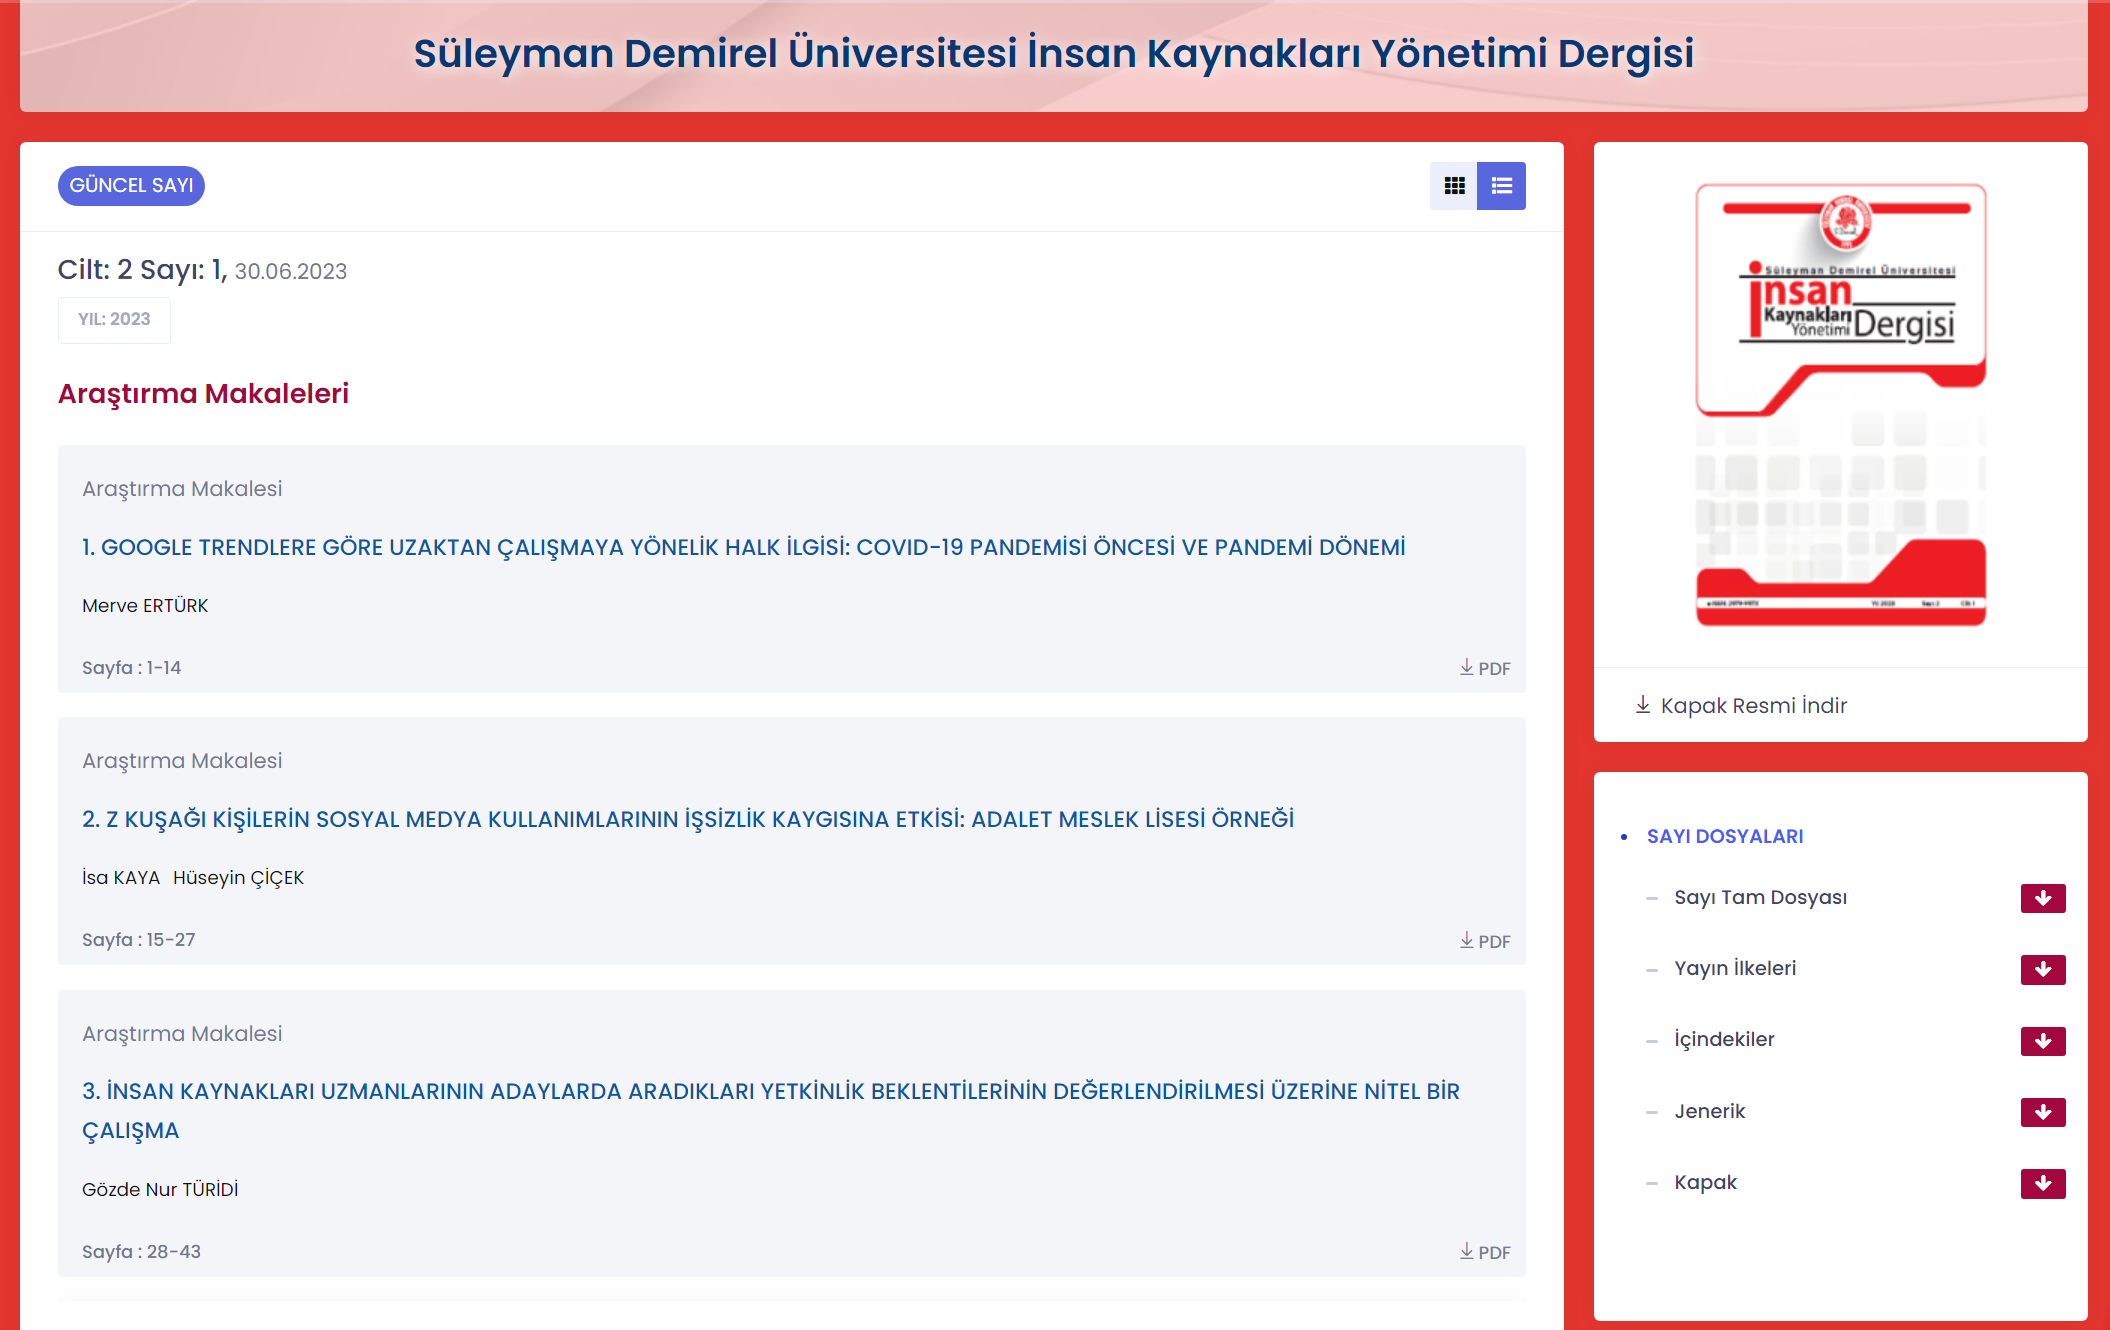Image resolution: width=2110 pixels, height=1330 pixels.
Task: Click the journal title header
Action: pyautogui.click(x=1053, y=54)
